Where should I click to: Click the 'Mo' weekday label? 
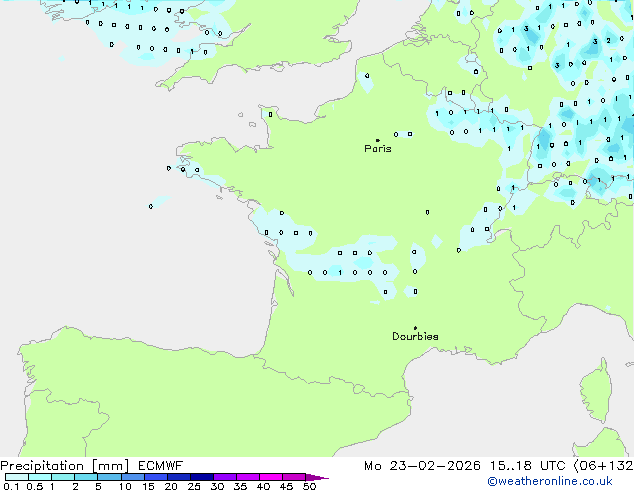tap(372, 466)
